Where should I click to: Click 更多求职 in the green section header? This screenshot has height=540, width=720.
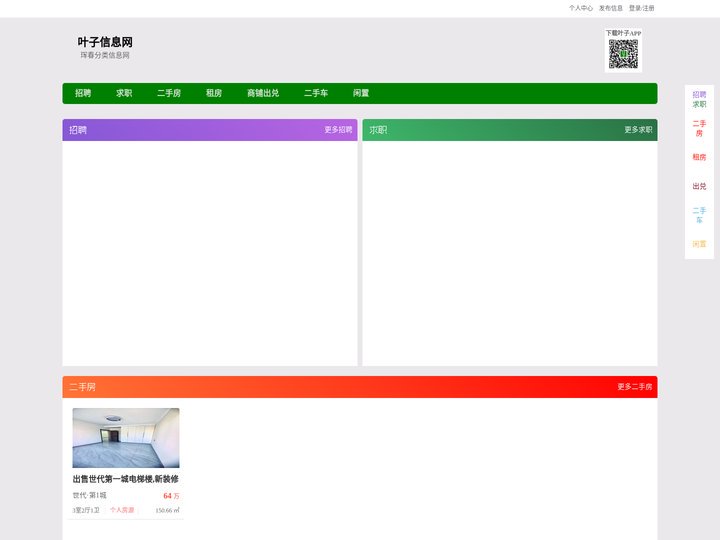pos(638,130)
